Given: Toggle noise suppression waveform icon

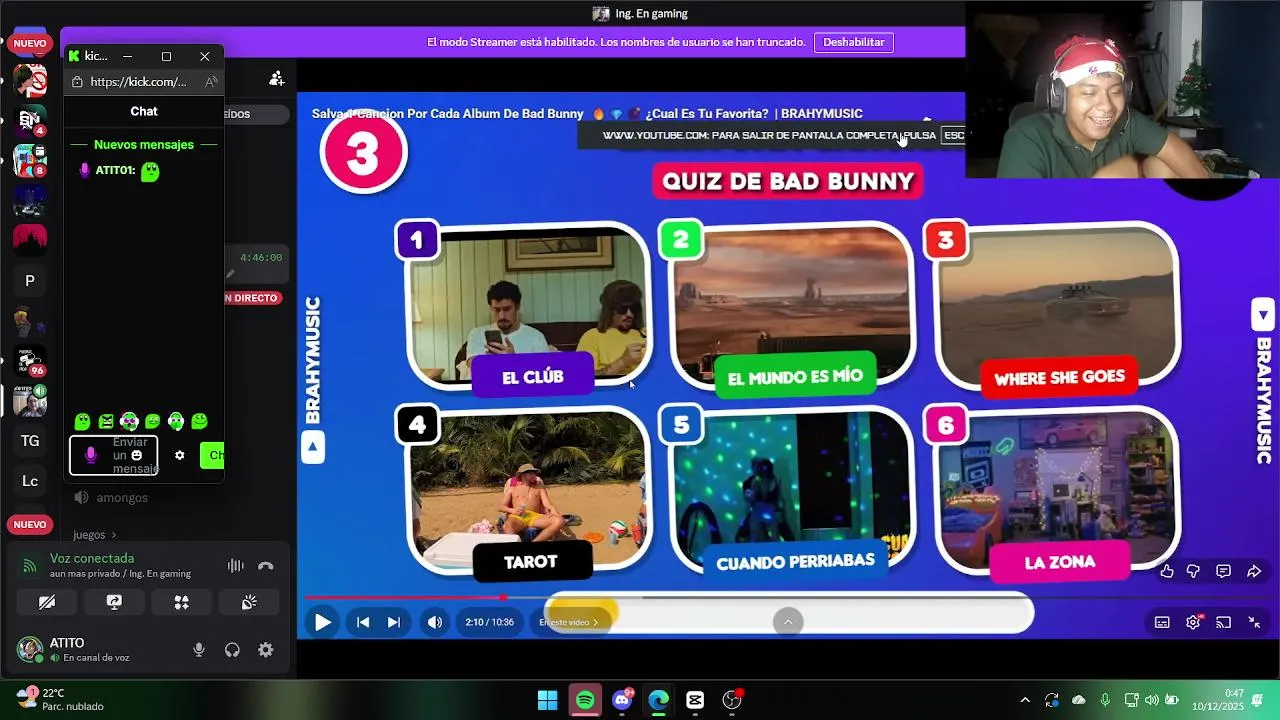Looking at the screenshot, I should [x=235, y=566].
